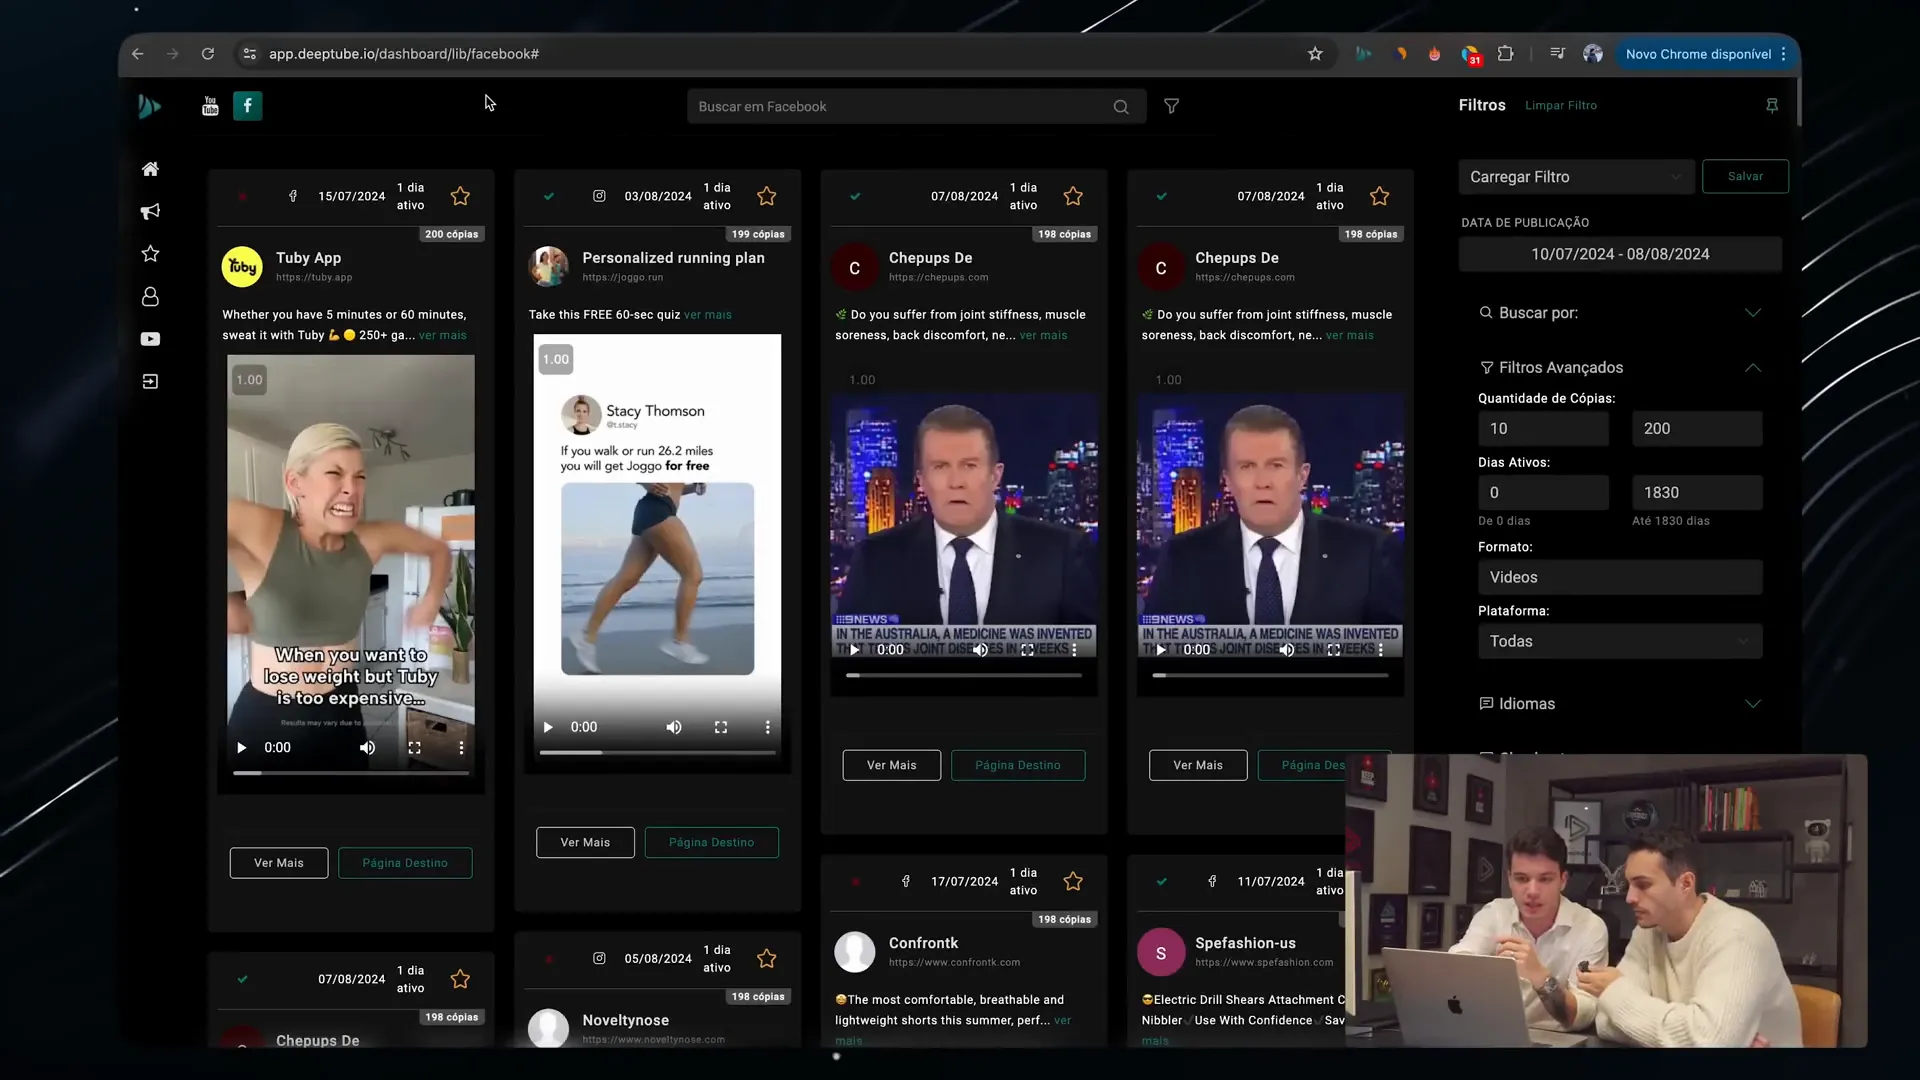
Task: Click the search magnifier icon
Action: pos(1121,107)
